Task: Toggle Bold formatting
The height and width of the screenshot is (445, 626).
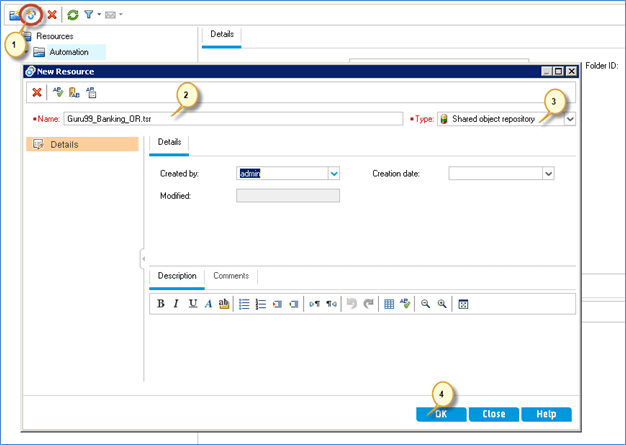Action: (160, 304)
